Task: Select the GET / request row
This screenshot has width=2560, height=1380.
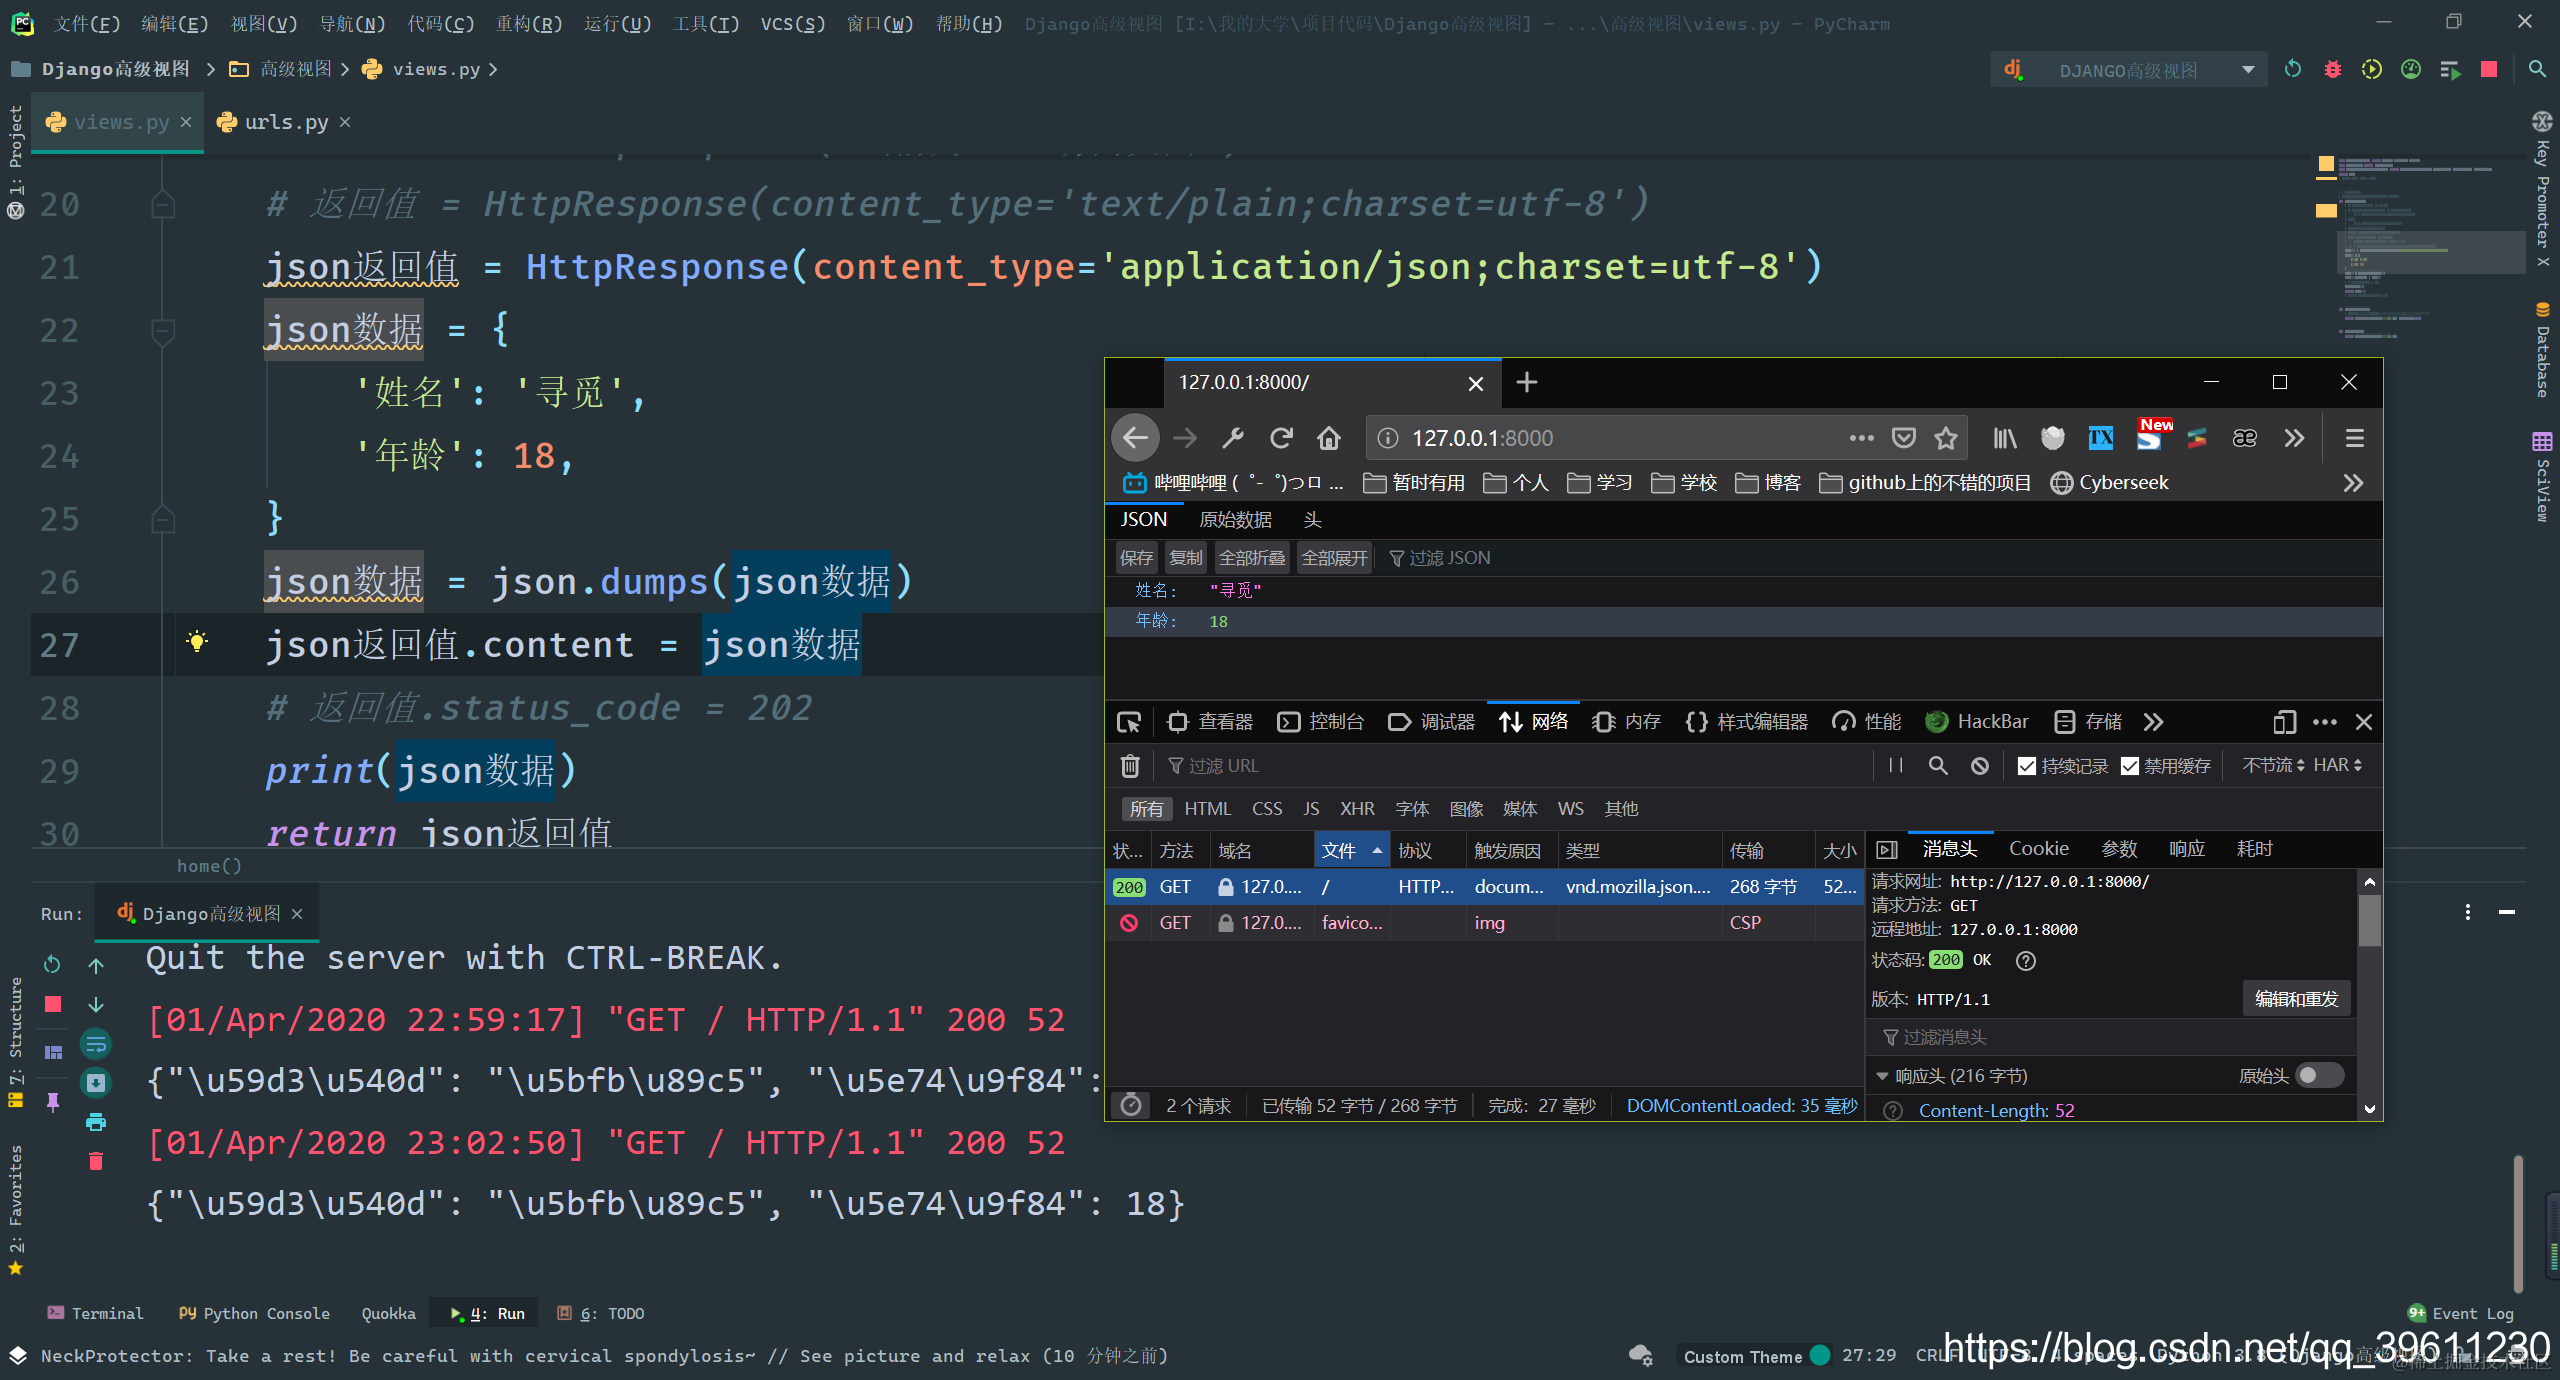Action: tap(1484, 887)
